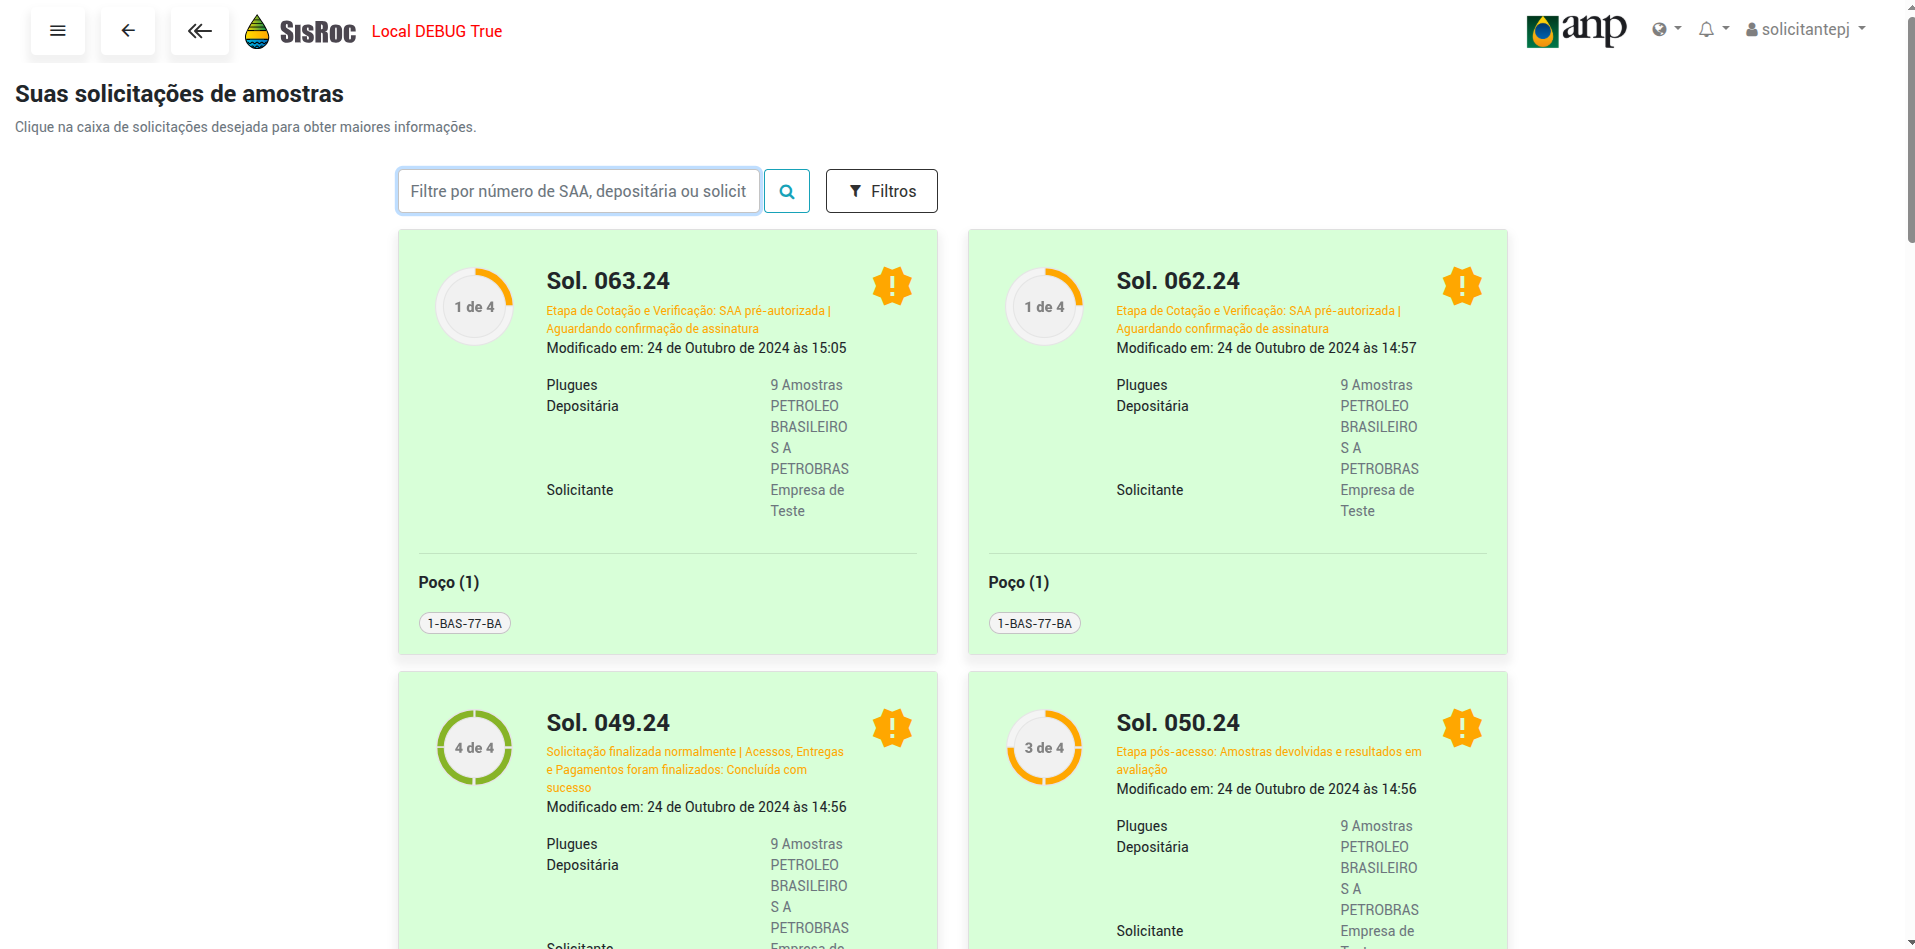The width and height of the screenshot is (1915, 949).
Task: Focus the SAA number filter input
Action: coord(578,191)
